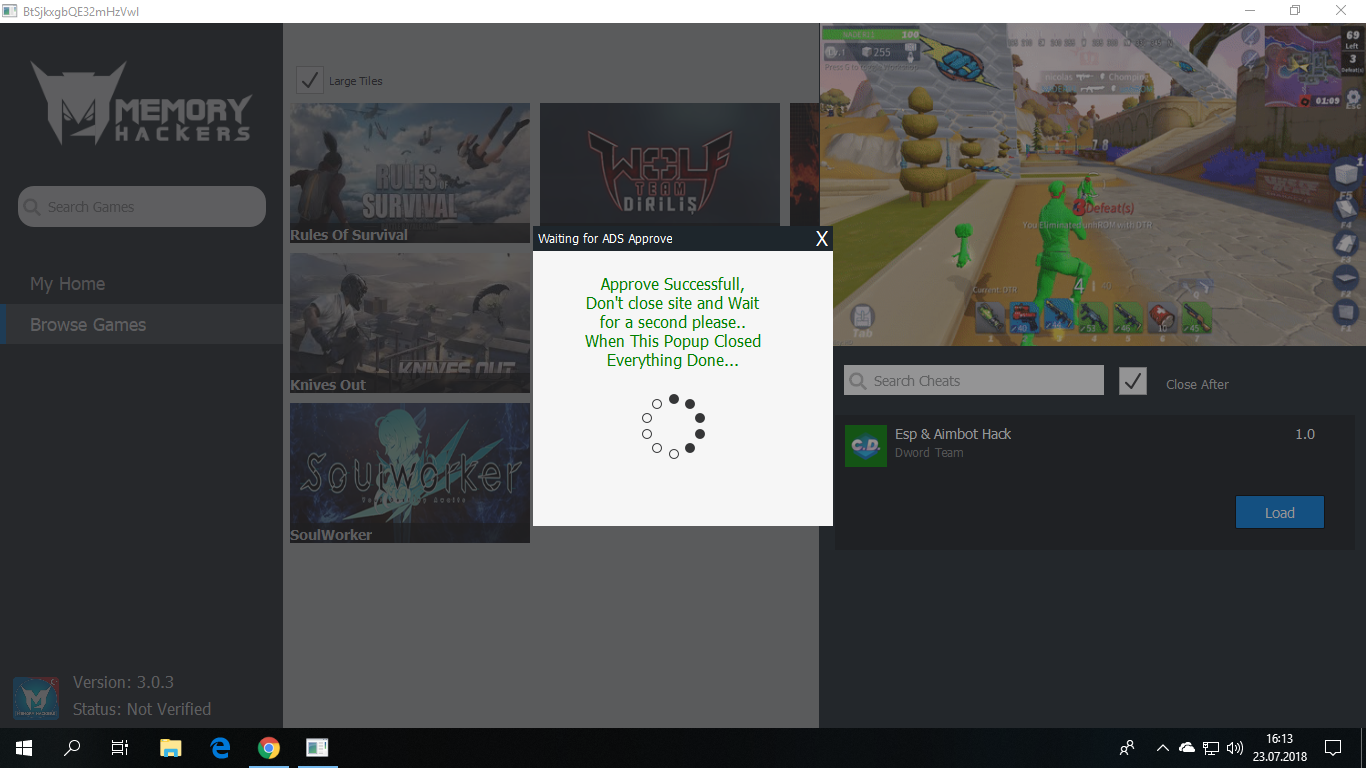Open the My Home section
The width and height of the screenshot is (1366, 768).
pos(67,284)
